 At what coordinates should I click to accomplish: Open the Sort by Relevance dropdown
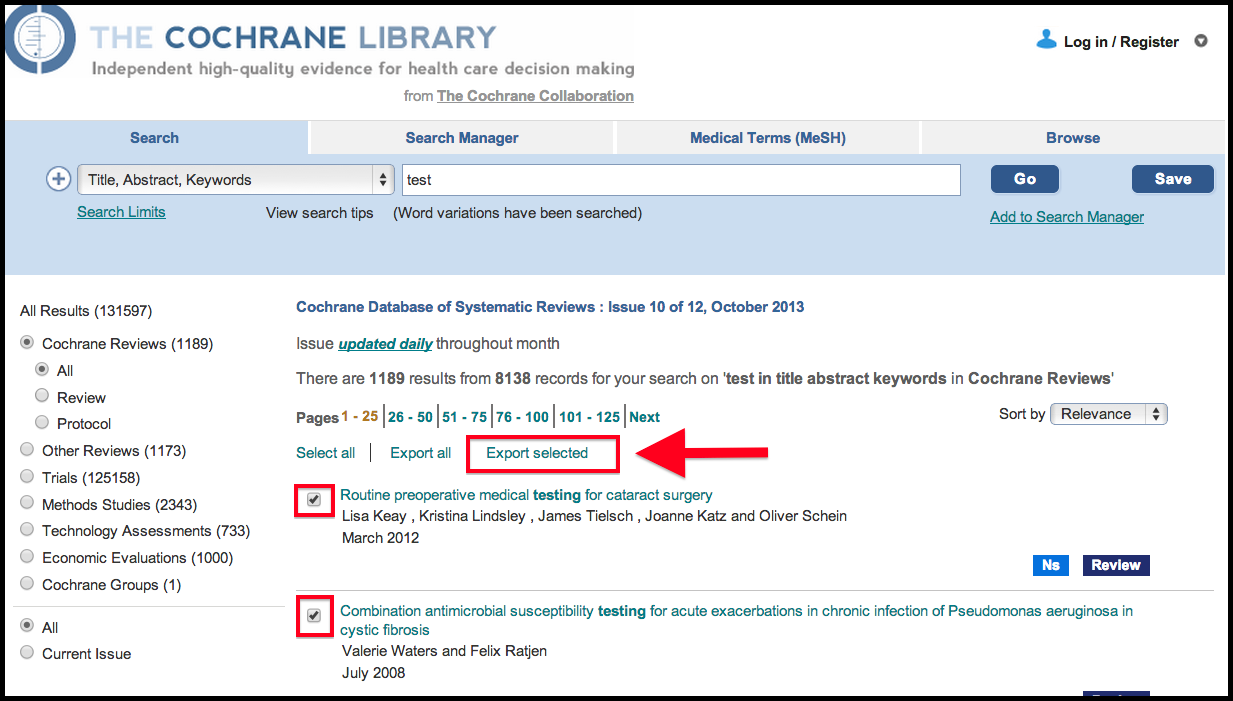click(1108, 414)
